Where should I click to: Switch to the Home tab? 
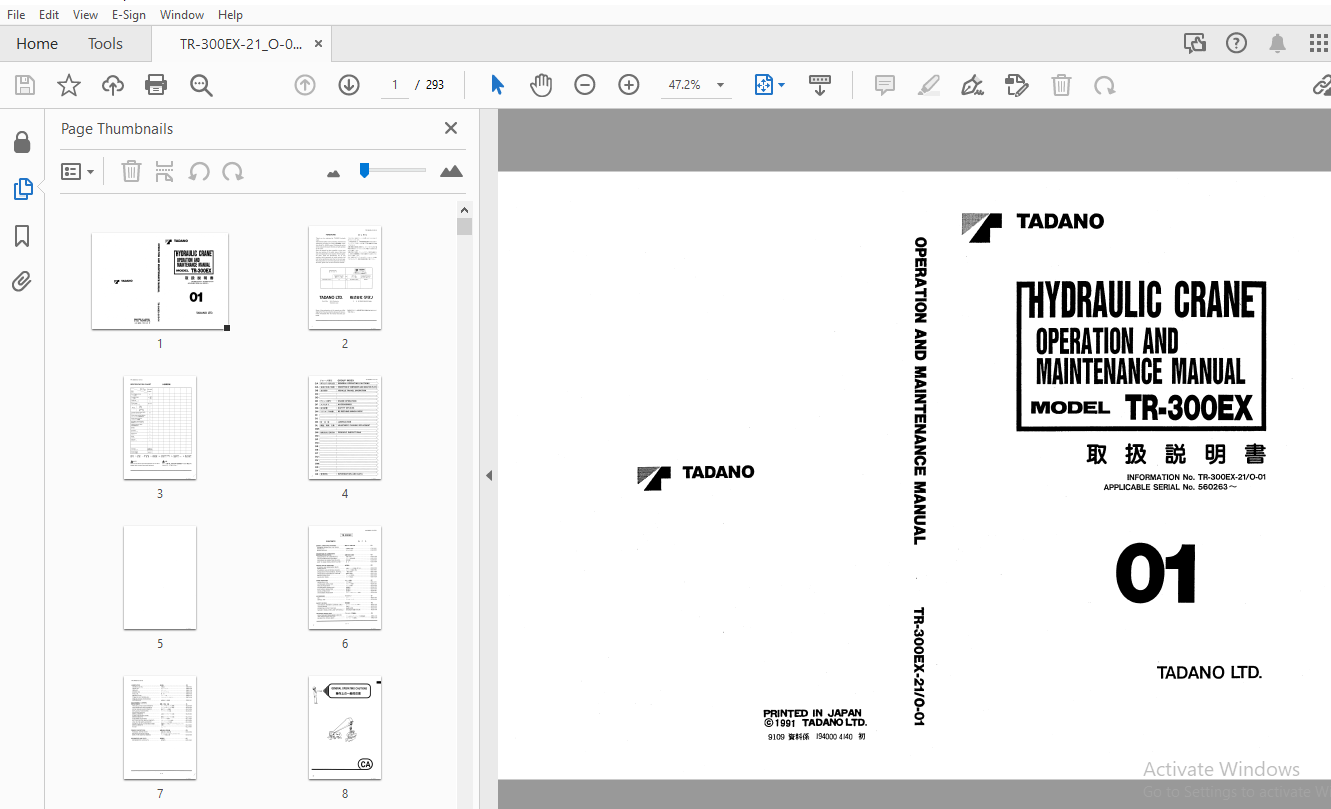click(37, 44)
